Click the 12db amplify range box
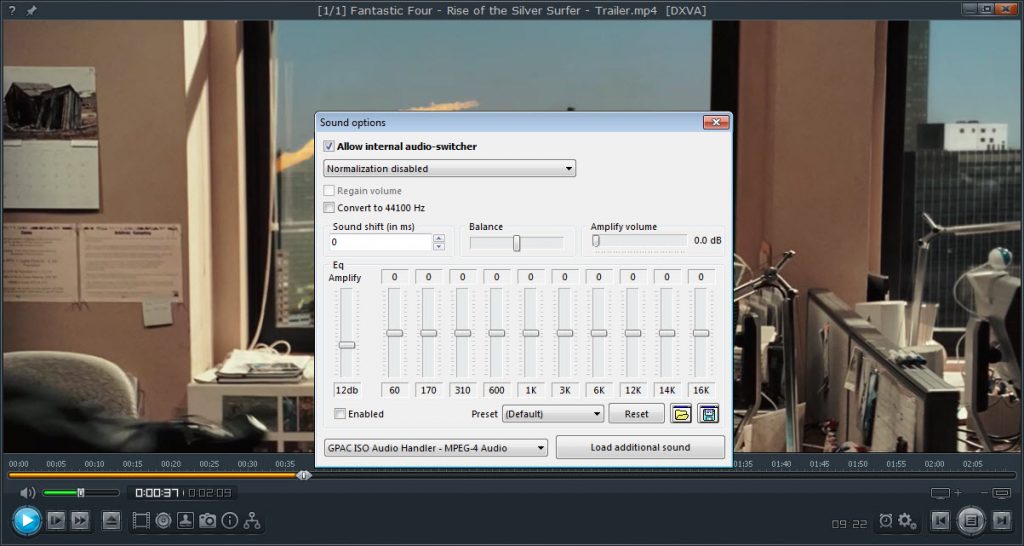 [347, 390]
